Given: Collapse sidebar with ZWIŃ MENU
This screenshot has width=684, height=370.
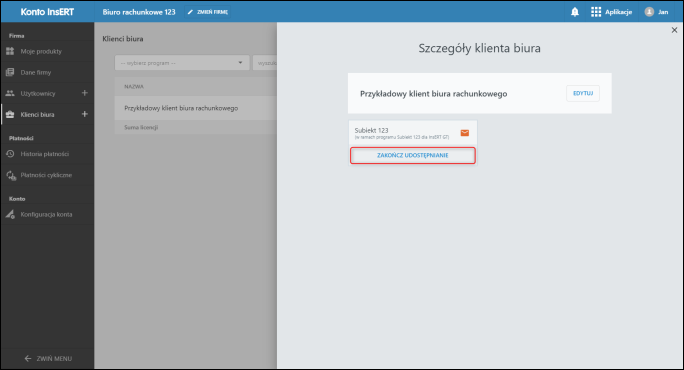Looking at the screenshot, I should (47, 358).
